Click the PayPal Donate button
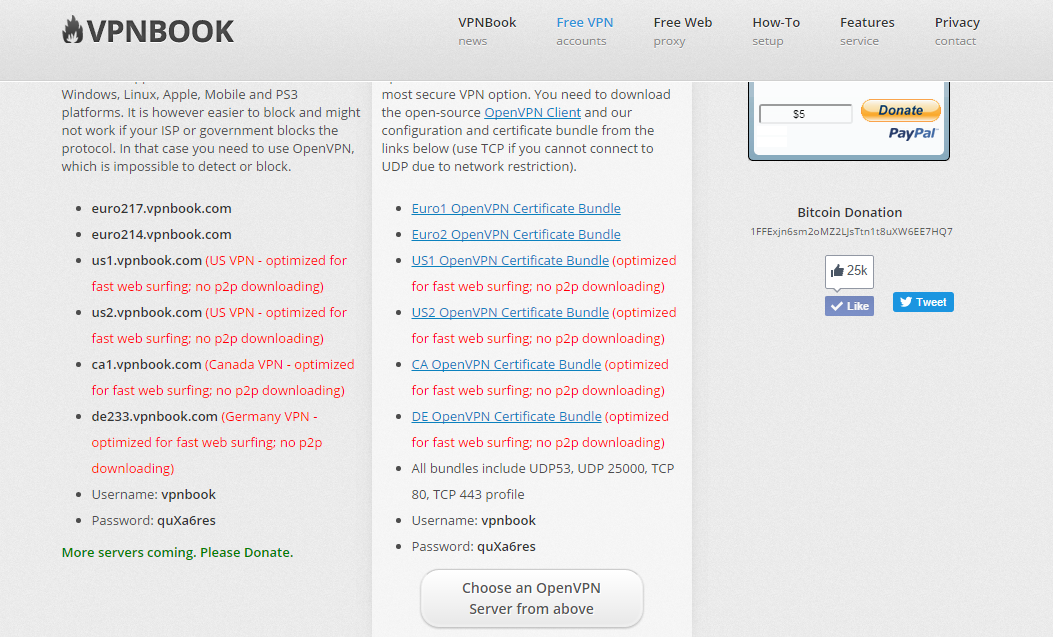 tap(901, 110)
